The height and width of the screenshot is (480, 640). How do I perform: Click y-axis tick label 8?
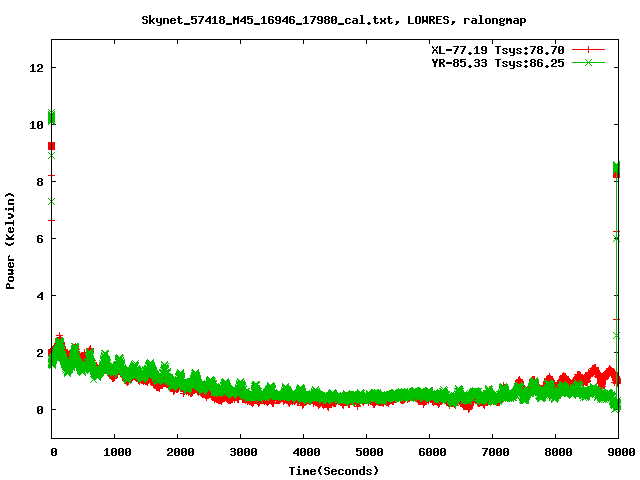coord(40,182)
